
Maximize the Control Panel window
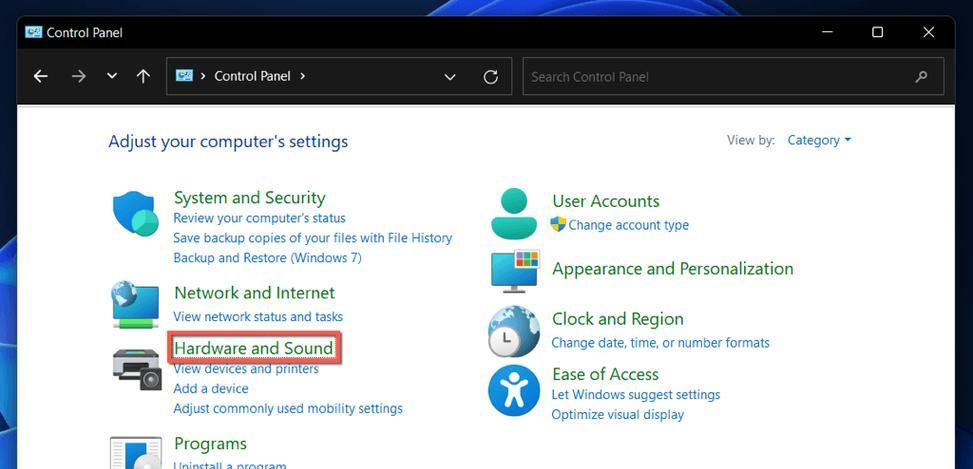(x=877, y=32)
